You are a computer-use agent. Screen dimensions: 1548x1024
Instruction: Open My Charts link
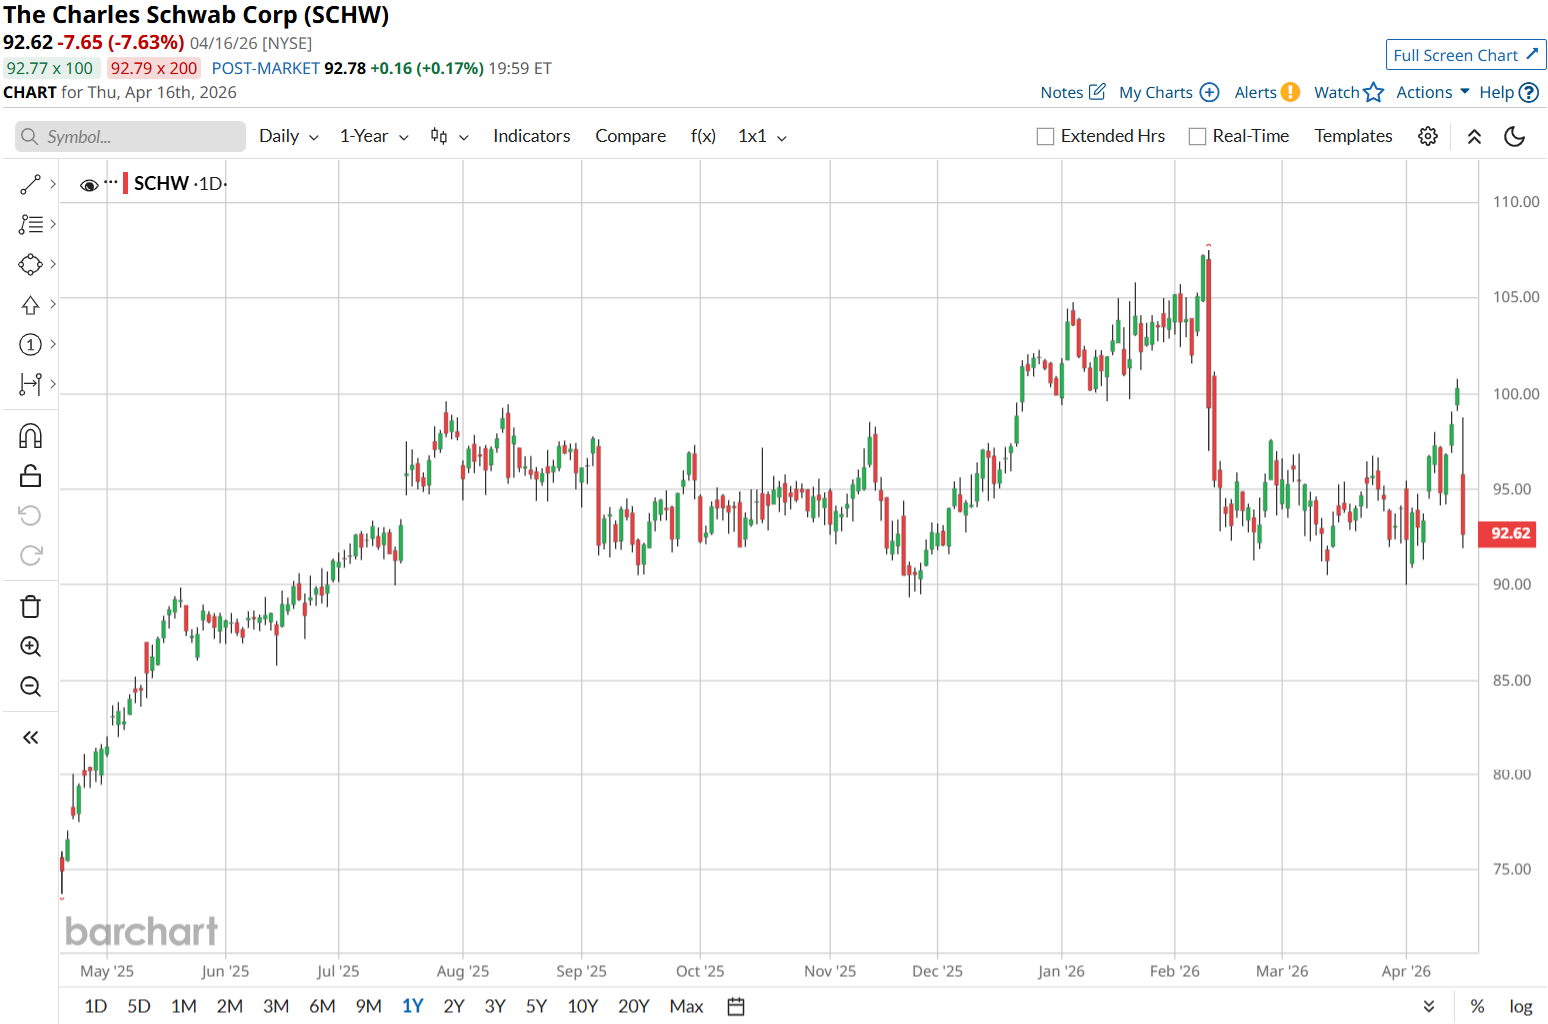(1169, 92)
